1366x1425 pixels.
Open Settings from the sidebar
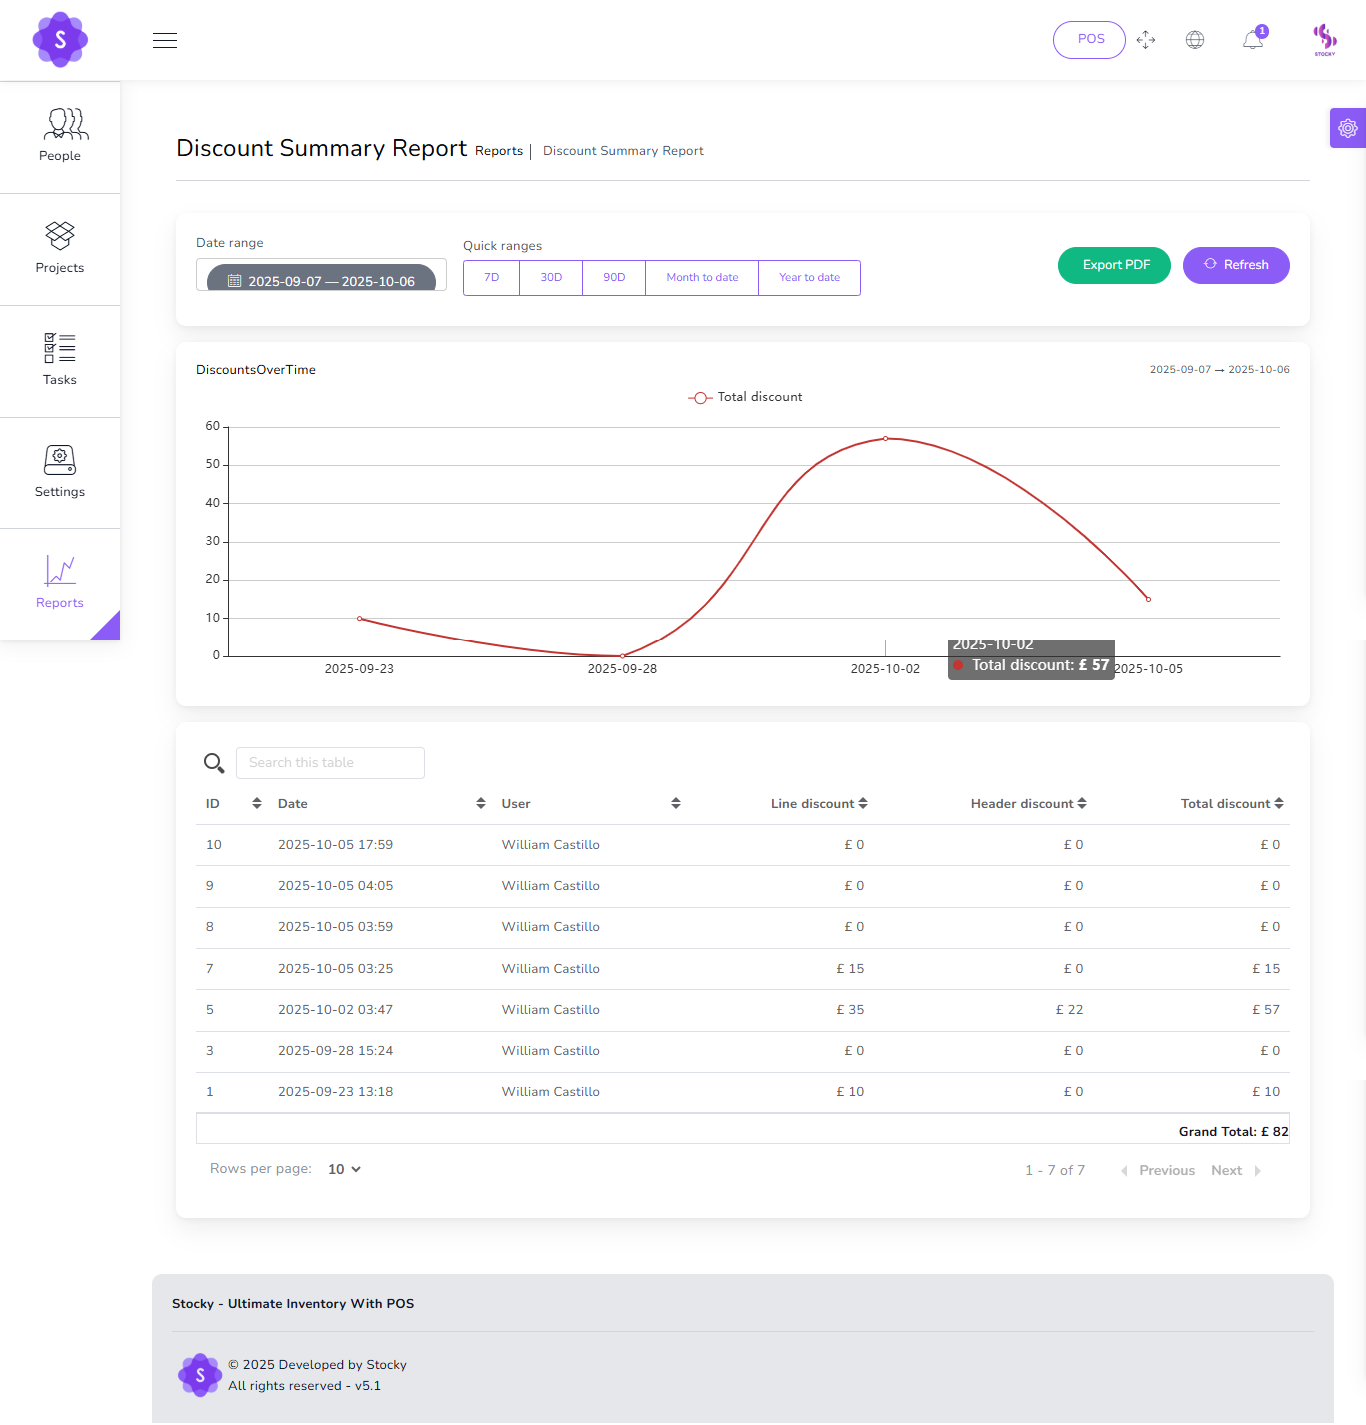tap(60, 473)
